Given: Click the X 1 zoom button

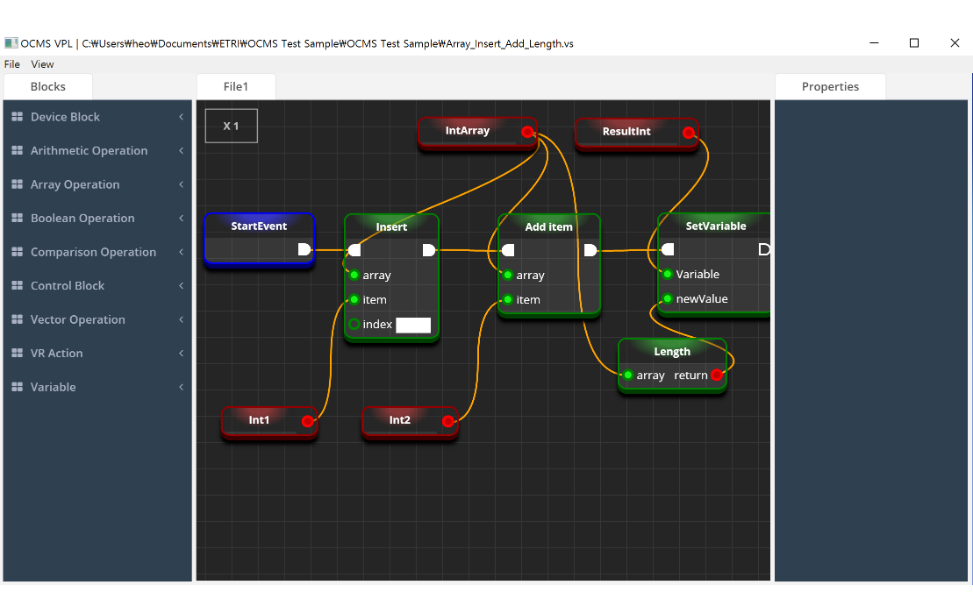Looking at the screenshot, I should (231, 126).
